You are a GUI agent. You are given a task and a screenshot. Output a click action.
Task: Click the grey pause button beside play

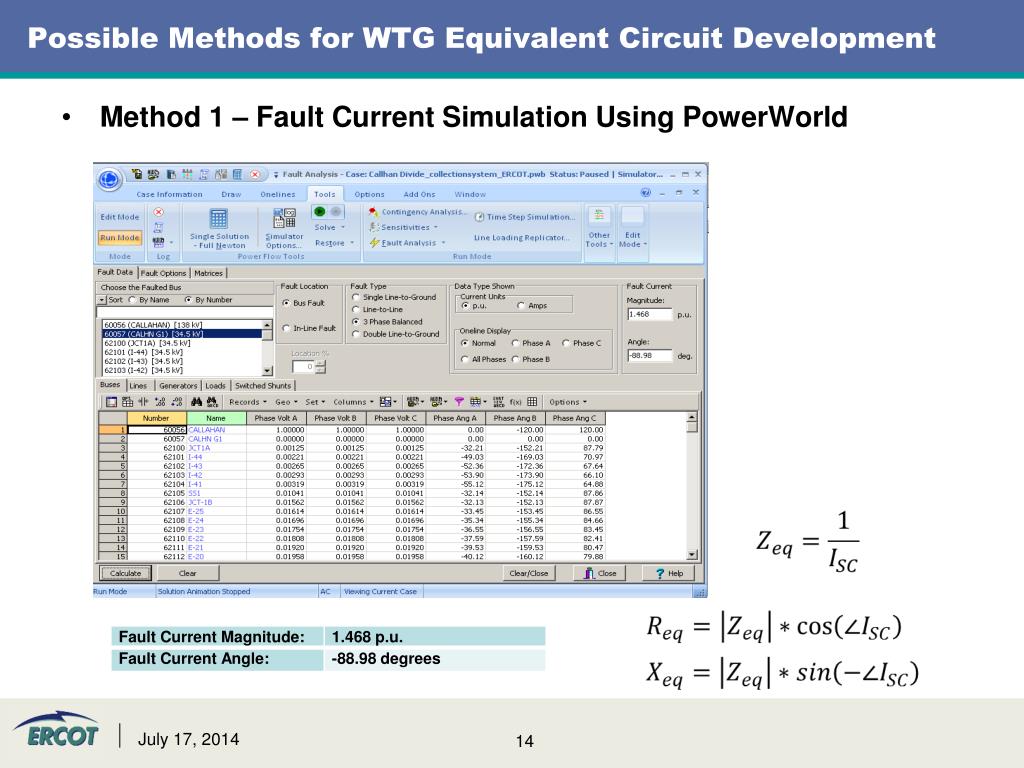tap(336, 212)
